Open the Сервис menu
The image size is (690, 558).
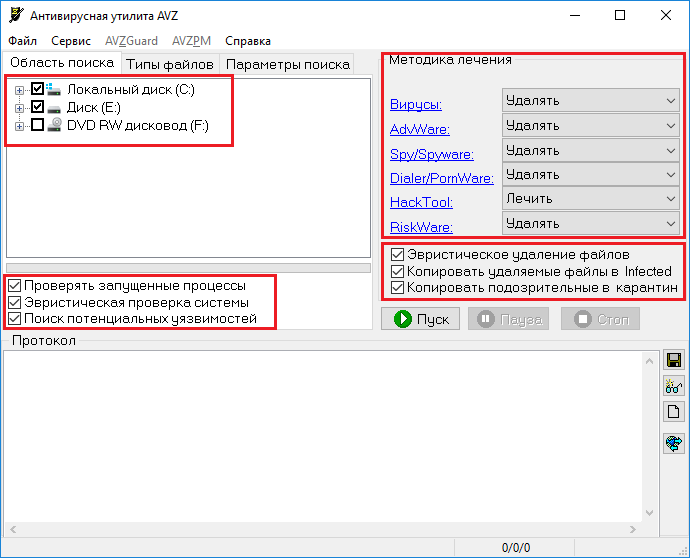click(71, 41)
